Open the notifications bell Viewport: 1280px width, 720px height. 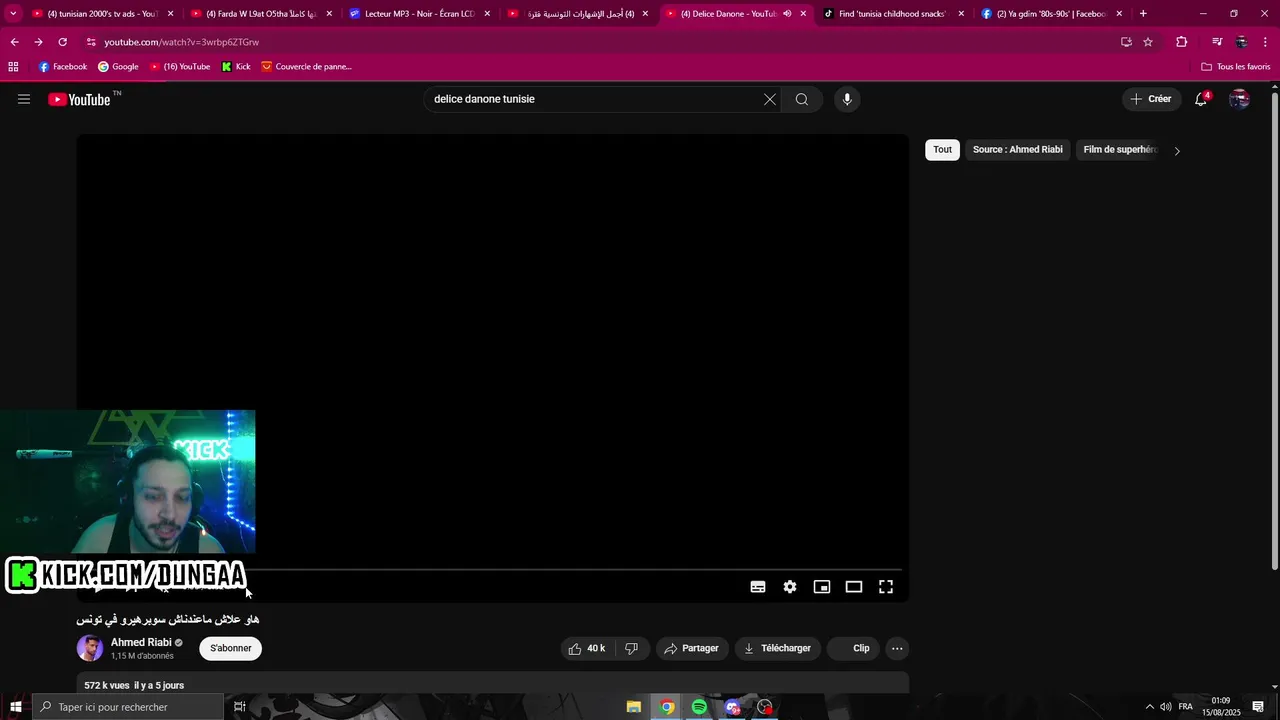pos(1201,99)
